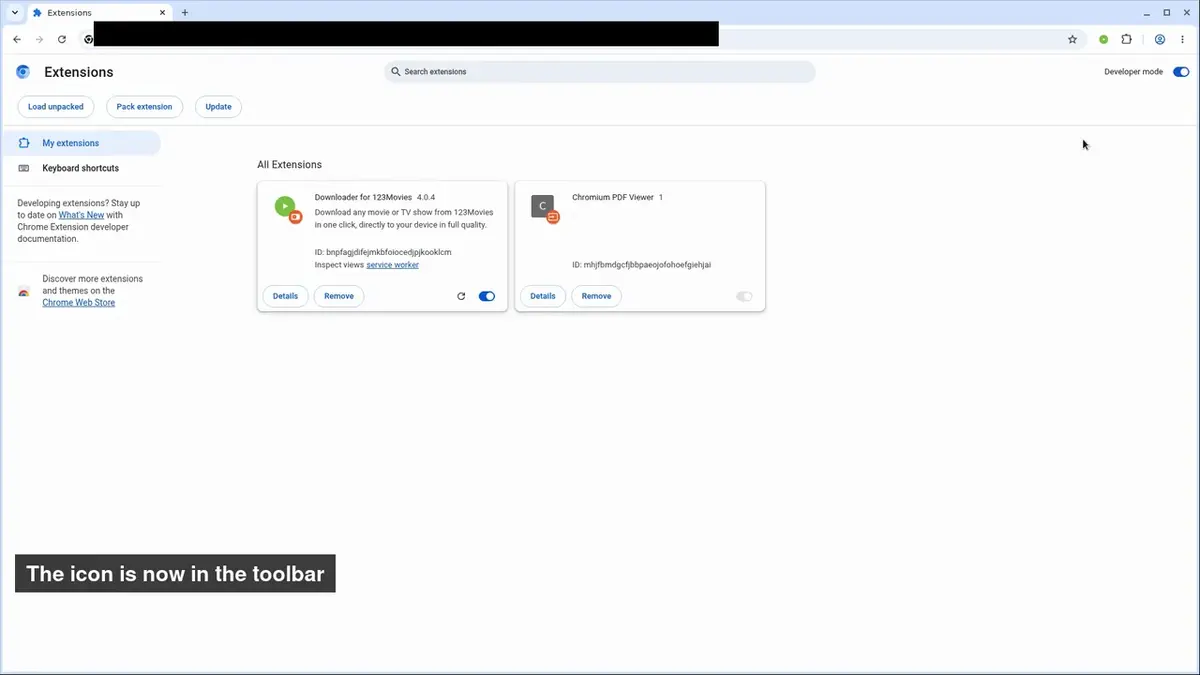Screen dimensions: 1200x675
Task: Click the browser back arrow
Action: click(17, 39)
